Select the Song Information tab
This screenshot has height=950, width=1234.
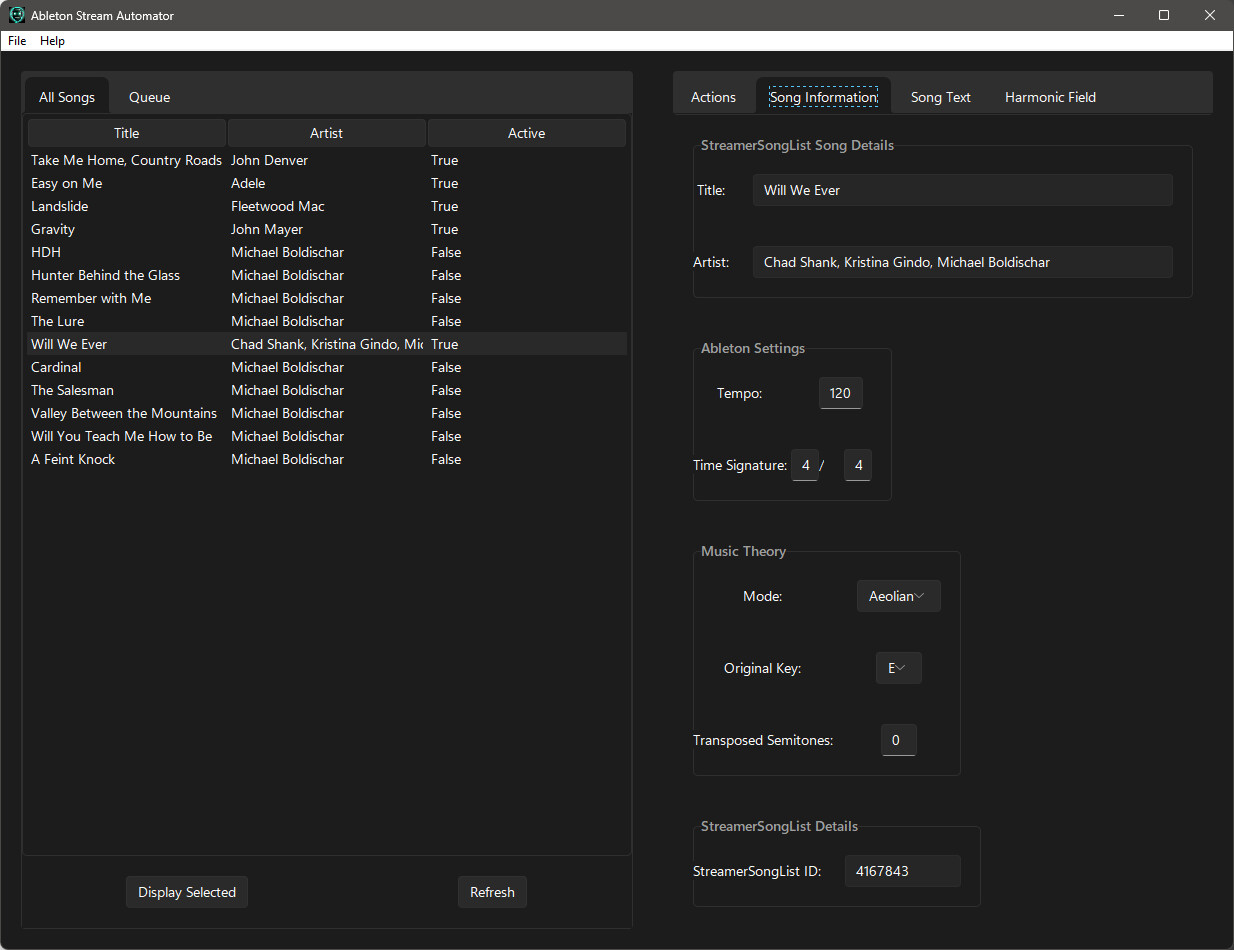pos(823,97)
